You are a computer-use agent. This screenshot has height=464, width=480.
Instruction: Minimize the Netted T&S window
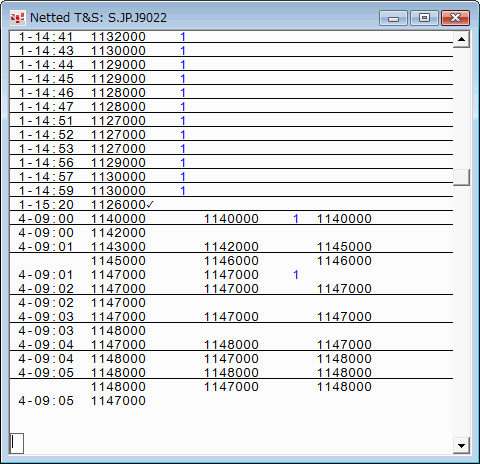[393, 18]
